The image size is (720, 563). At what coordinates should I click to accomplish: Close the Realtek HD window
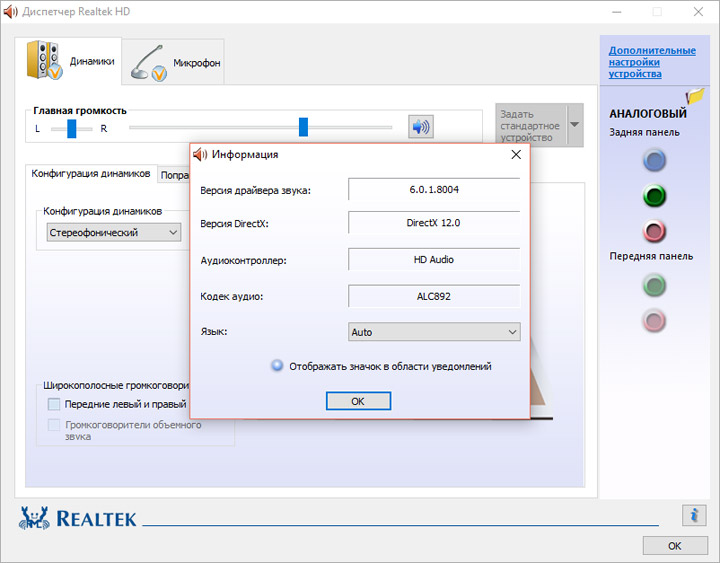pos(698,11)
